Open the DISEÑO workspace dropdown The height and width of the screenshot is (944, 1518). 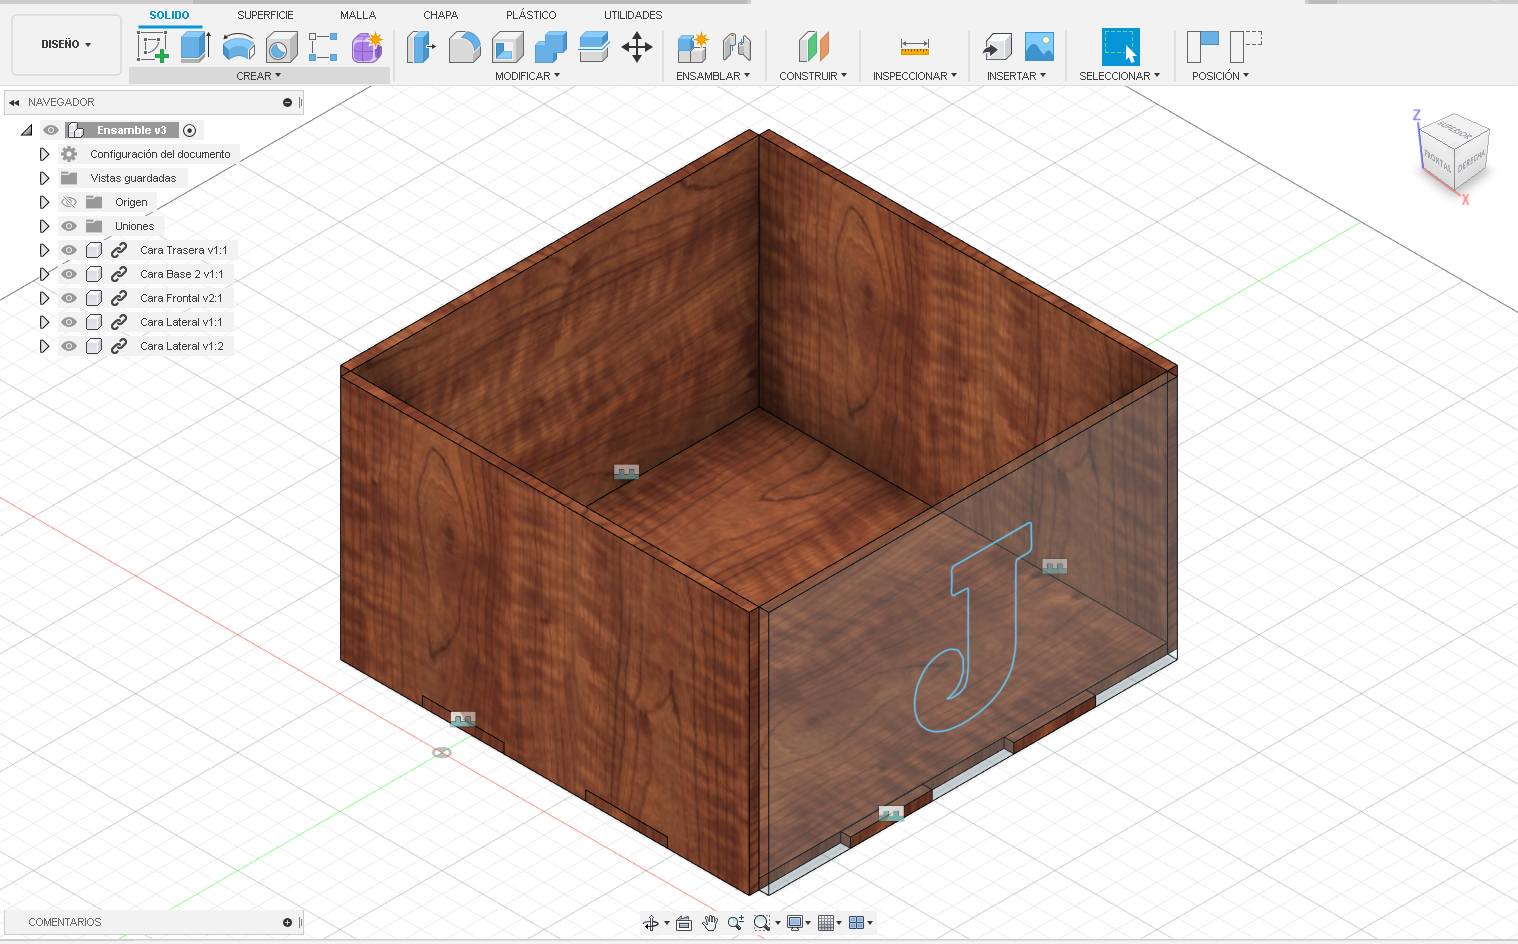[x=66, y=44]
